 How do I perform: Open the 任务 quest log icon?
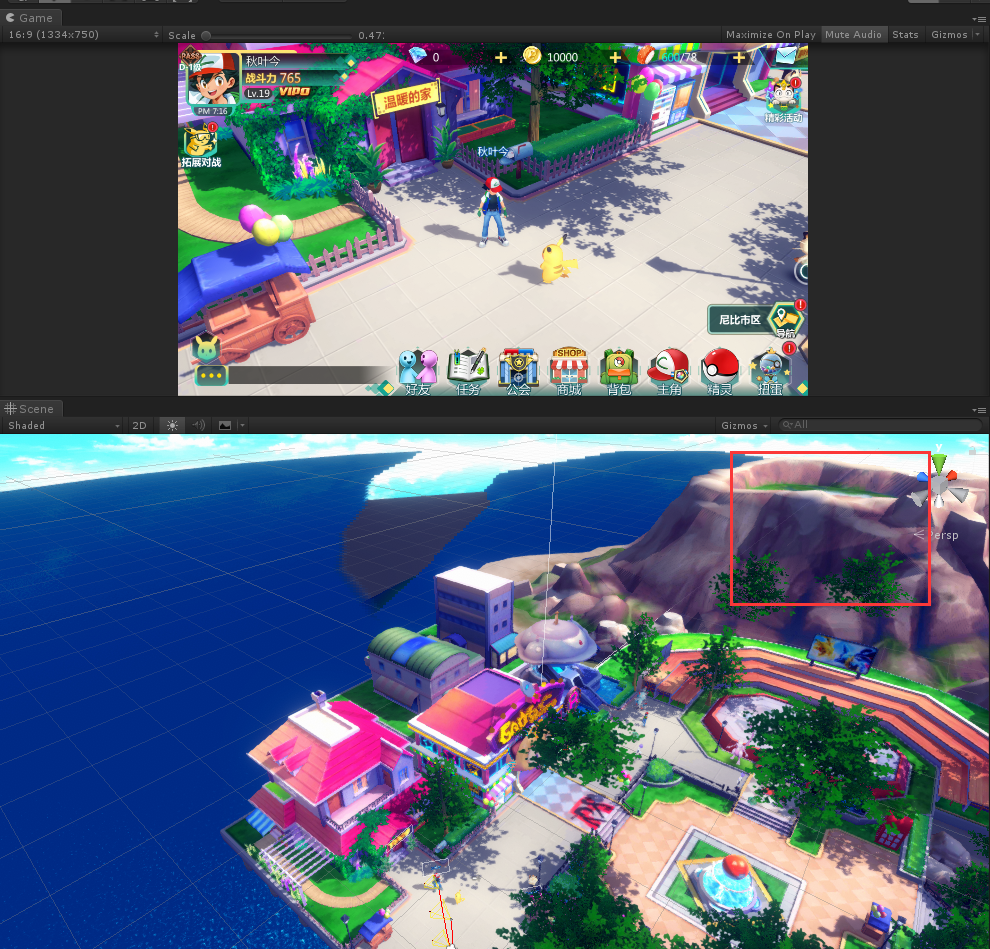tap(468, 365)
